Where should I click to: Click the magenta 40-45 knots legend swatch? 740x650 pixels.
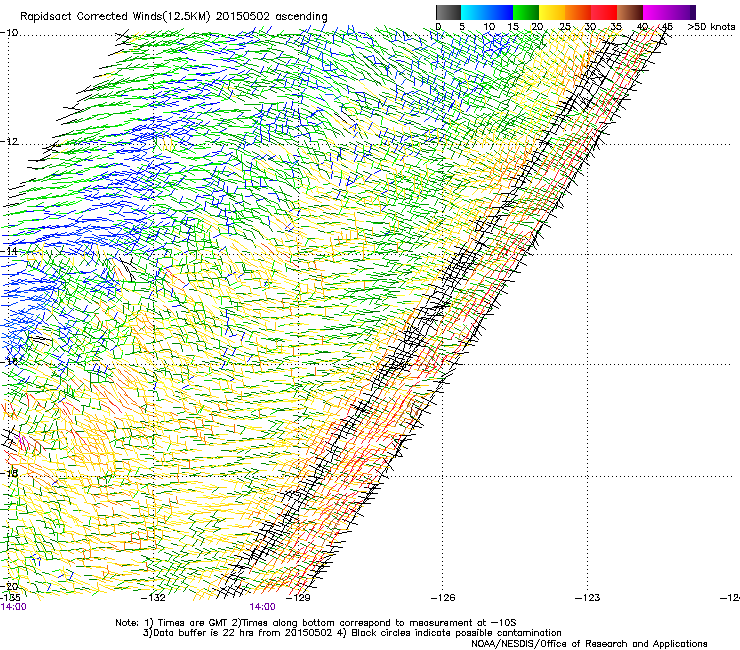656,12
